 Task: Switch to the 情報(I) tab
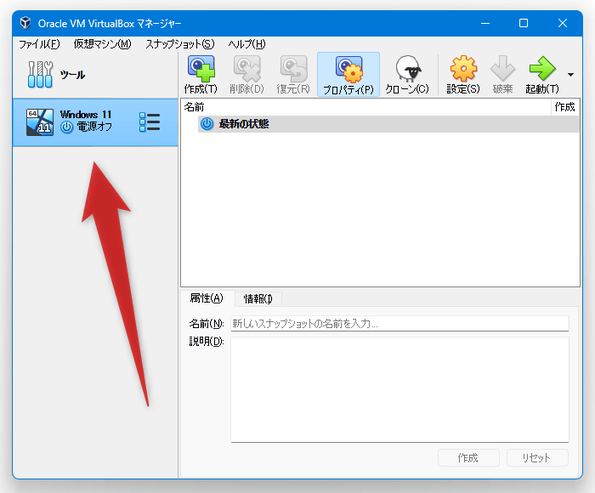tap(258, 299)
